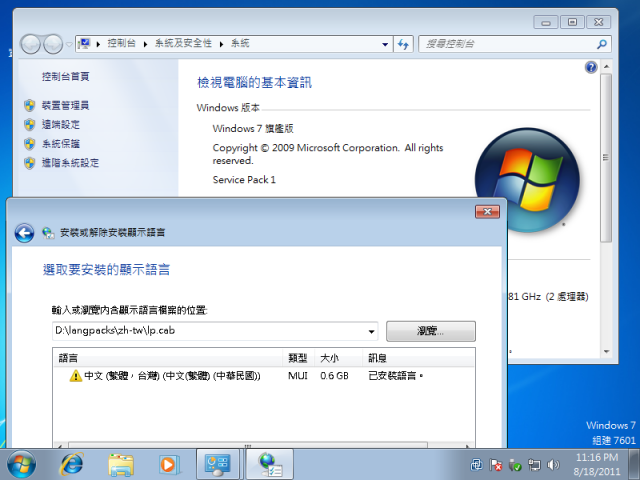Click the warning icon on the Chinese language row
Viewport: 640px width, 480px height.
coord(76,376)
